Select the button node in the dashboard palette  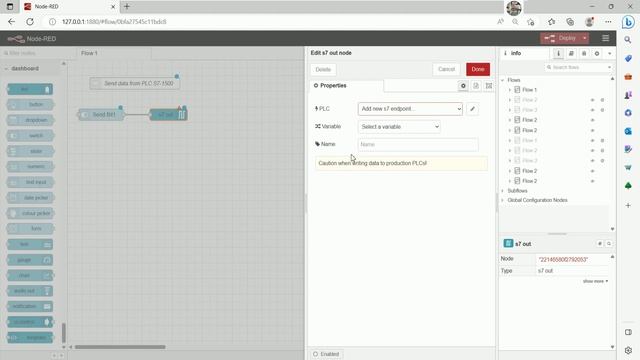[x=30, y=104]
